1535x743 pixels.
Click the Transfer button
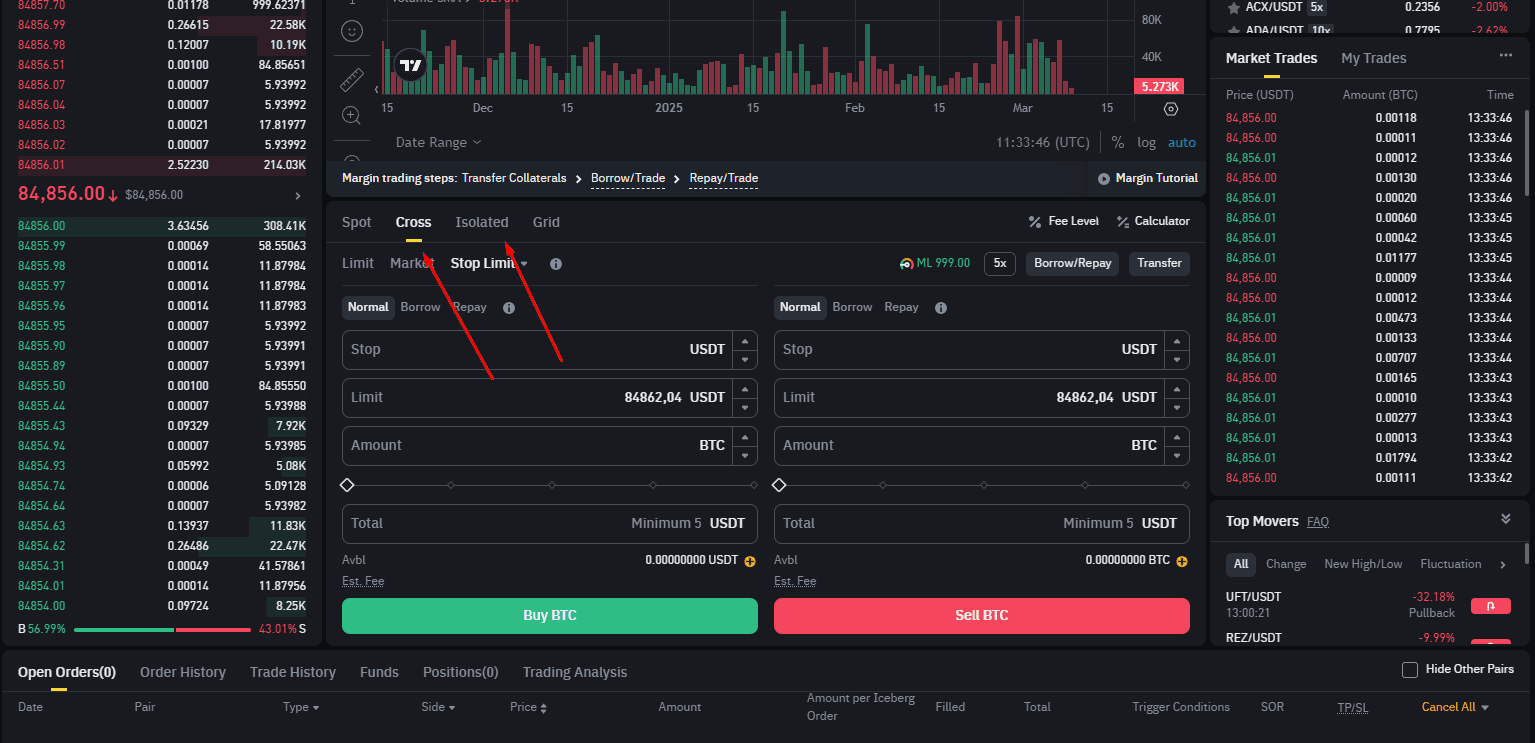pyautogui.click(x=1159, y=263)
